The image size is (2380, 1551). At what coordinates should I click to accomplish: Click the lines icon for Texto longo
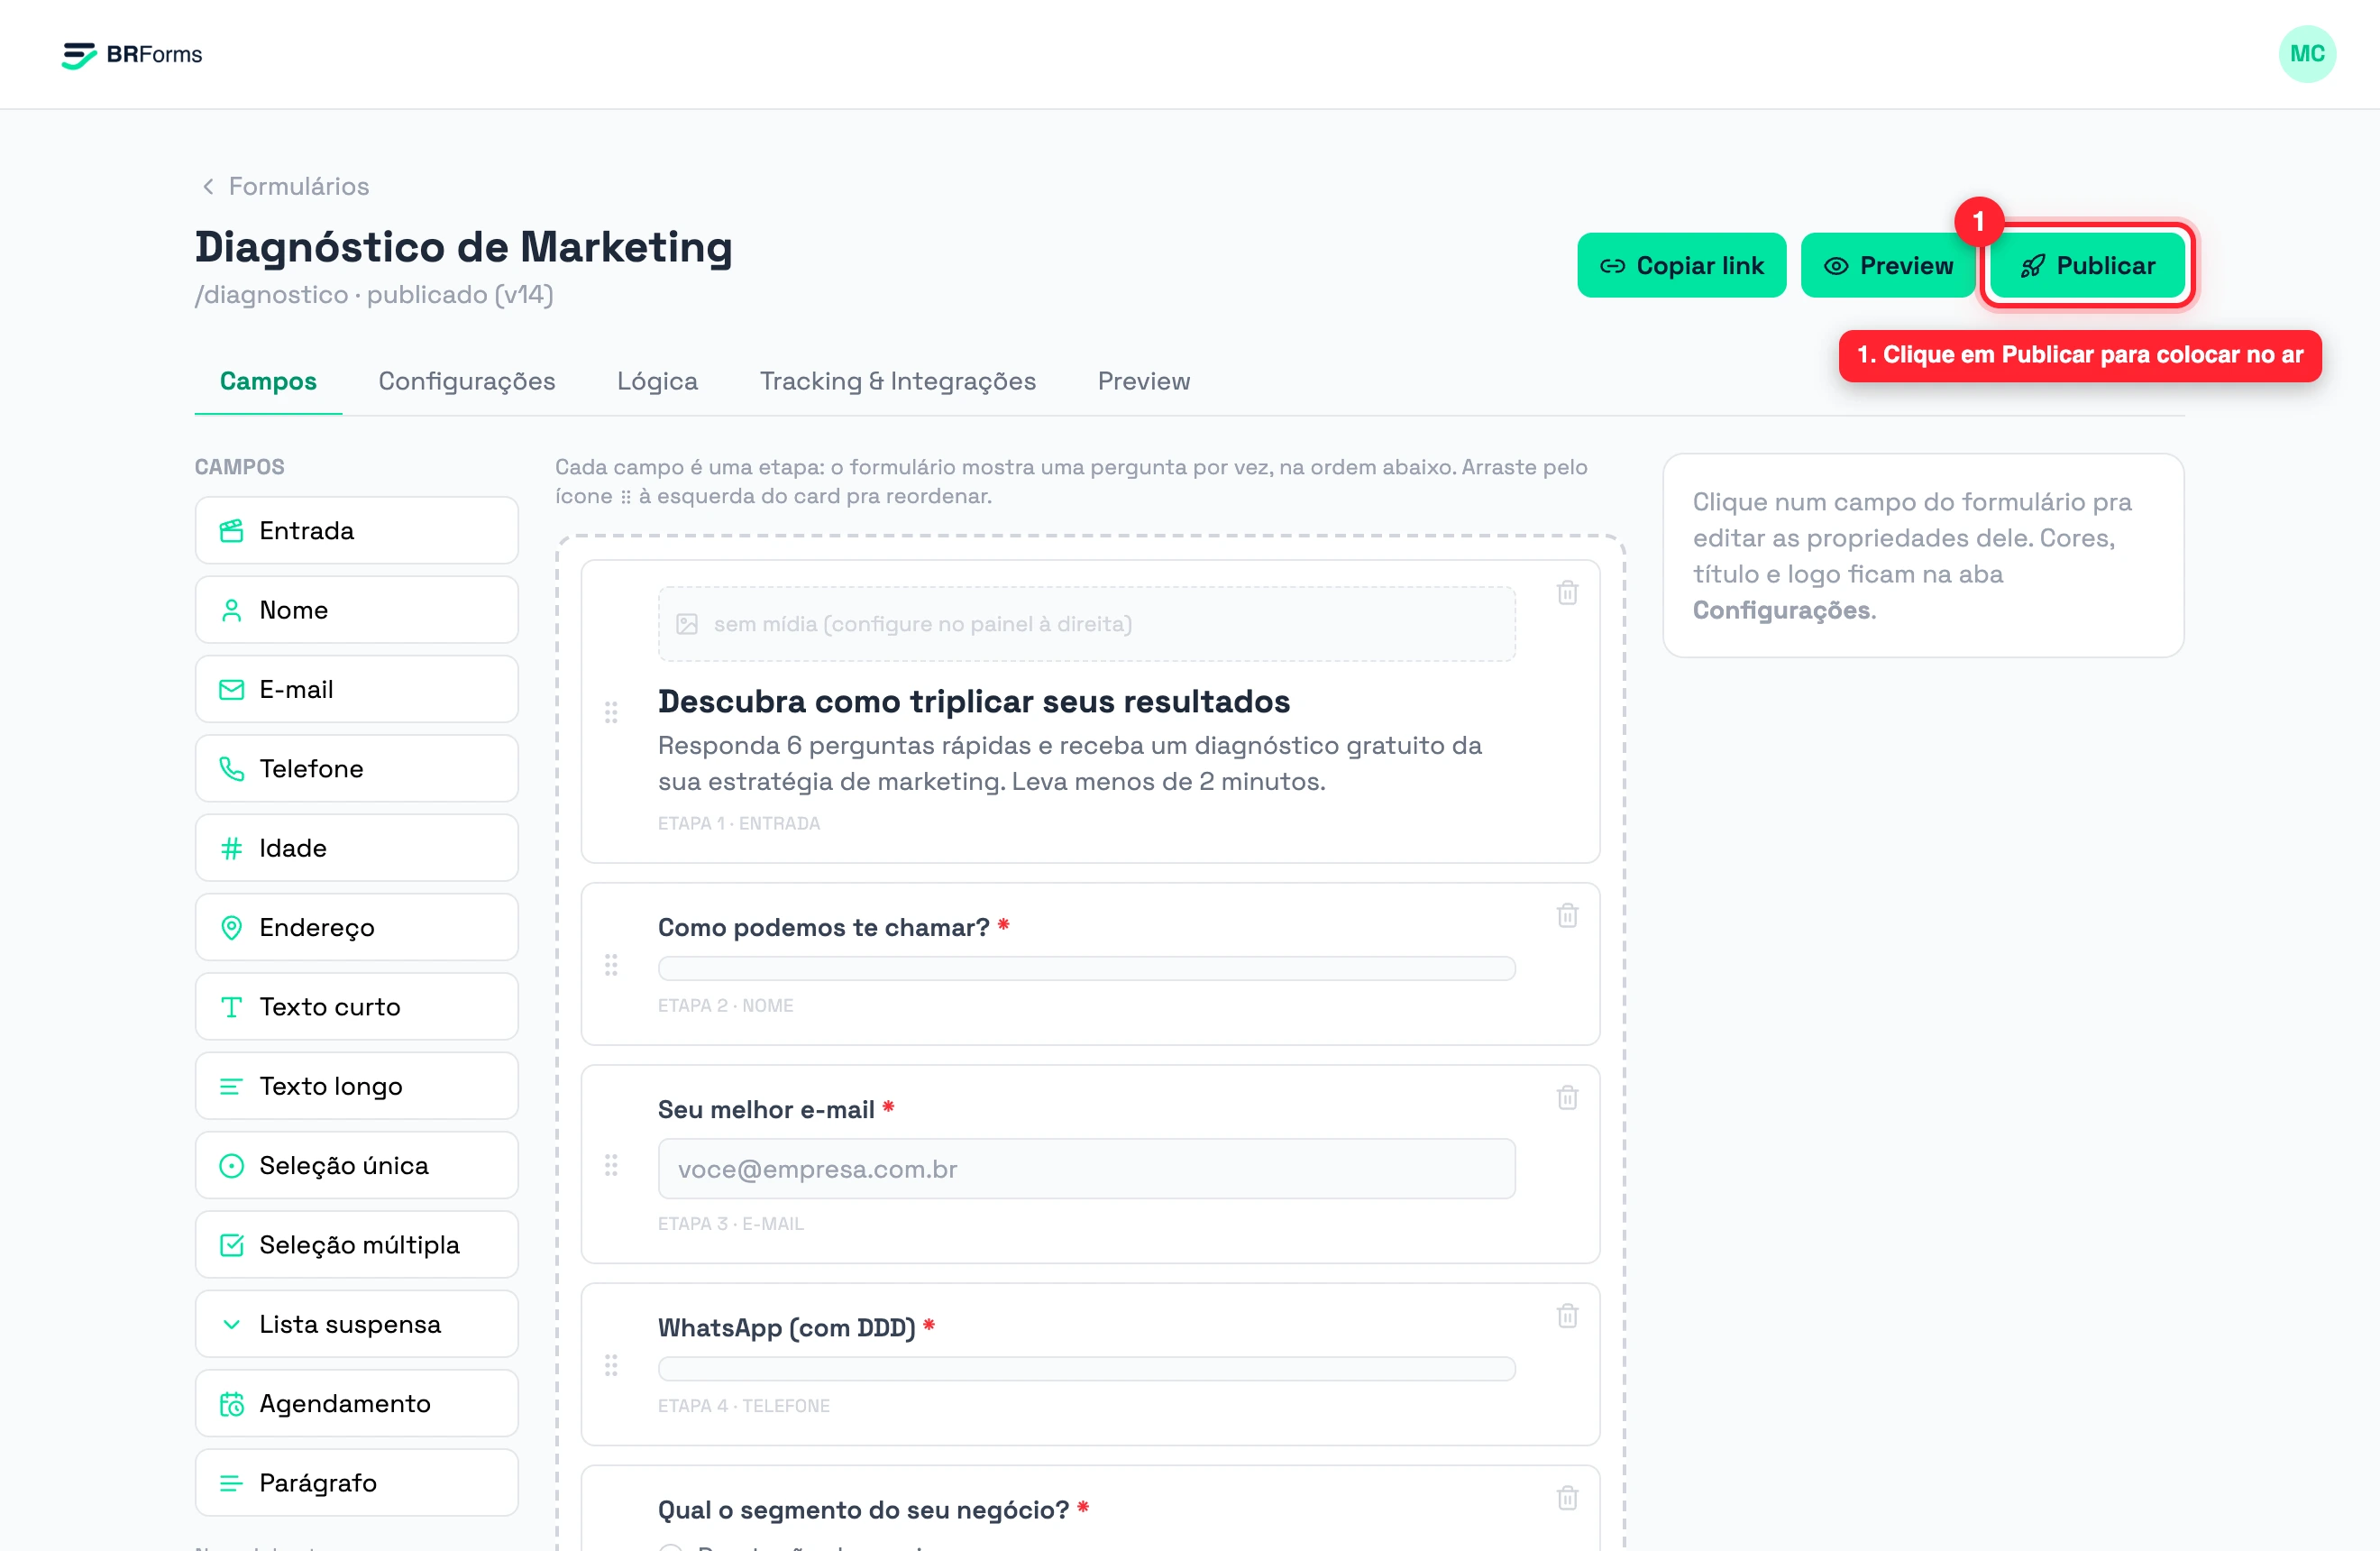(x=231, y=1086)
